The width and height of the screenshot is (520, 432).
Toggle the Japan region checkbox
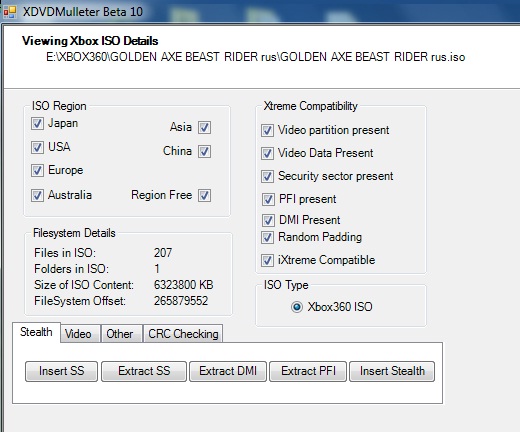coord(37,123)
